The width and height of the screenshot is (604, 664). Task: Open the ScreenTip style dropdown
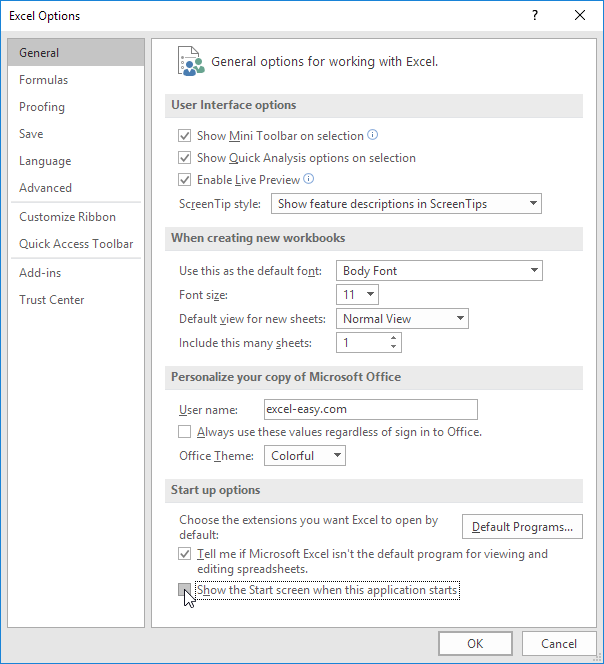tap(406, 204)
